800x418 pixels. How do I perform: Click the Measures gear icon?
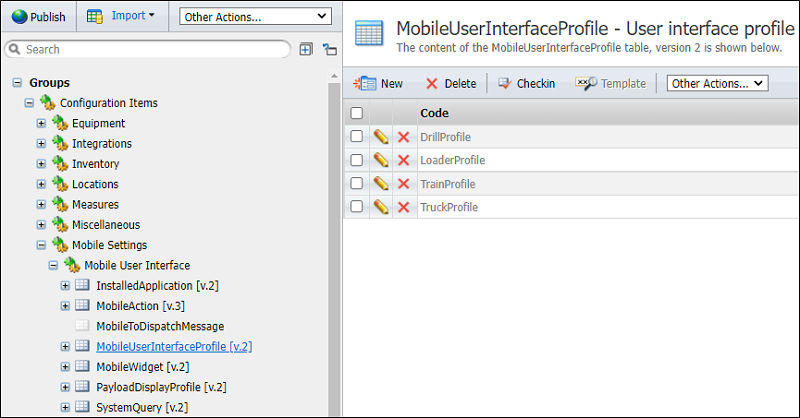point(60,205)
